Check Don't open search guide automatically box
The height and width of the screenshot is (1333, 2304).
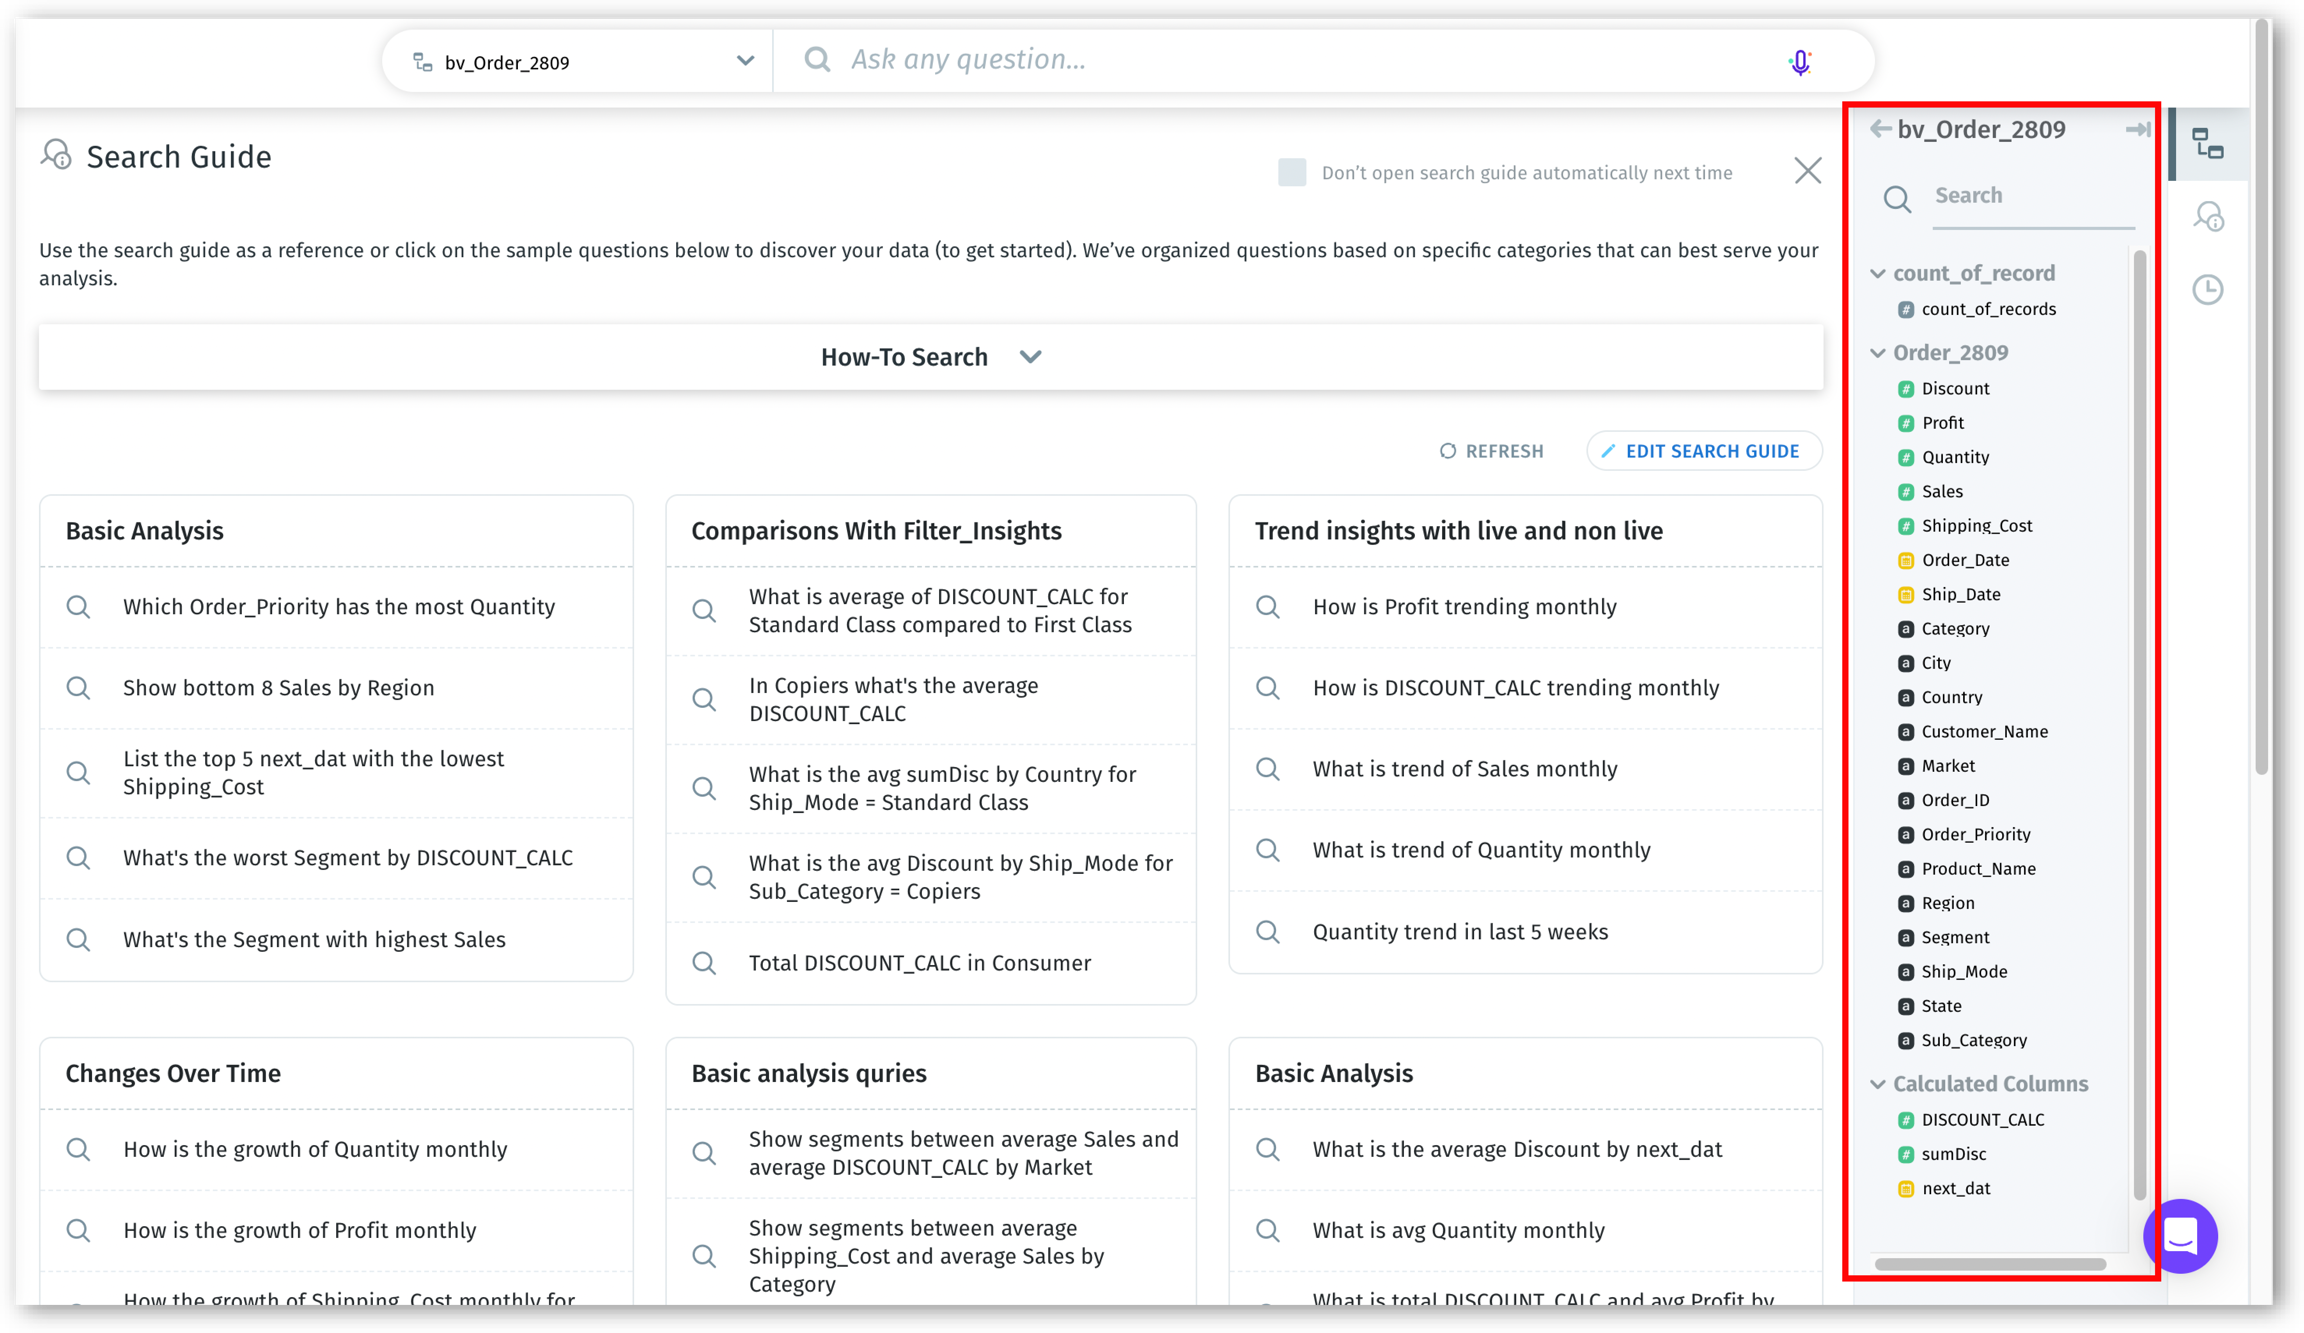click(1291, 172)
